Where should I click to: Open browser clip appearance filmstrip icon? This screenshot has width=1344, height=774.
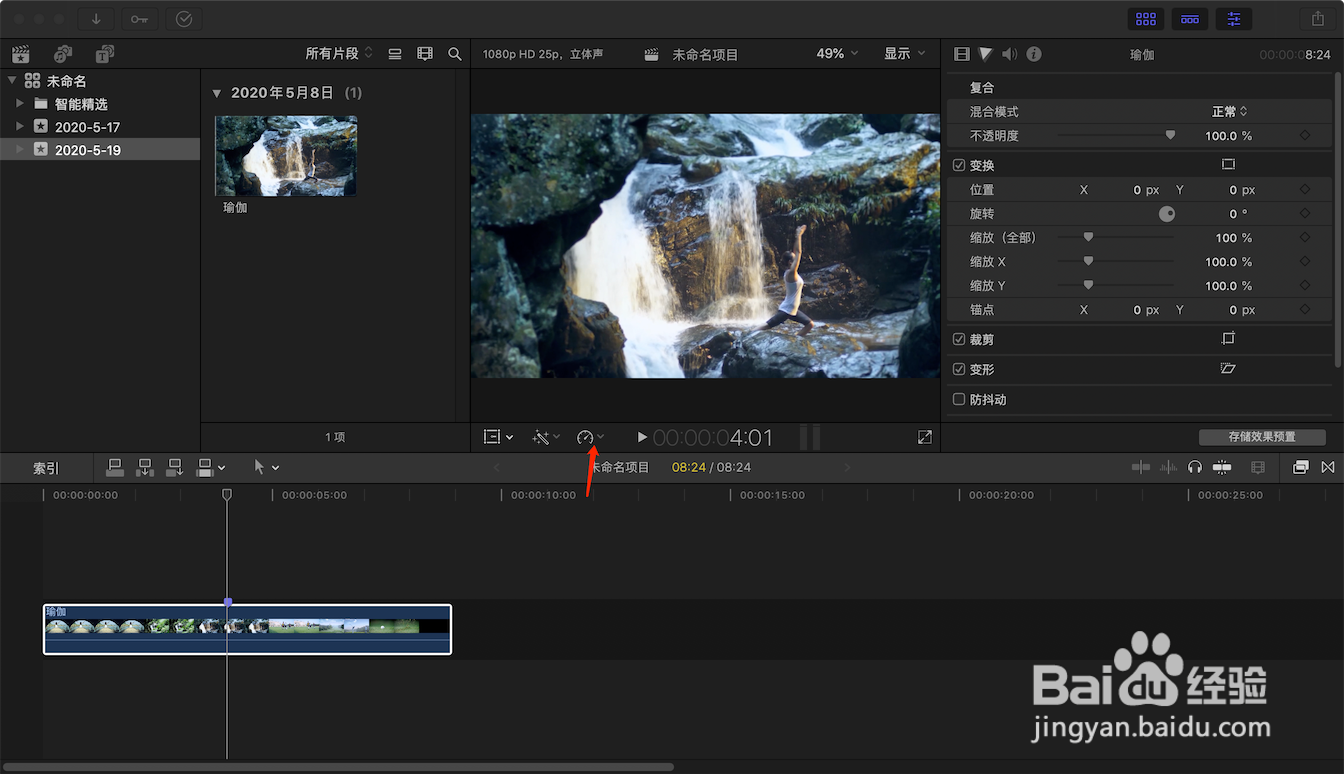425,54
